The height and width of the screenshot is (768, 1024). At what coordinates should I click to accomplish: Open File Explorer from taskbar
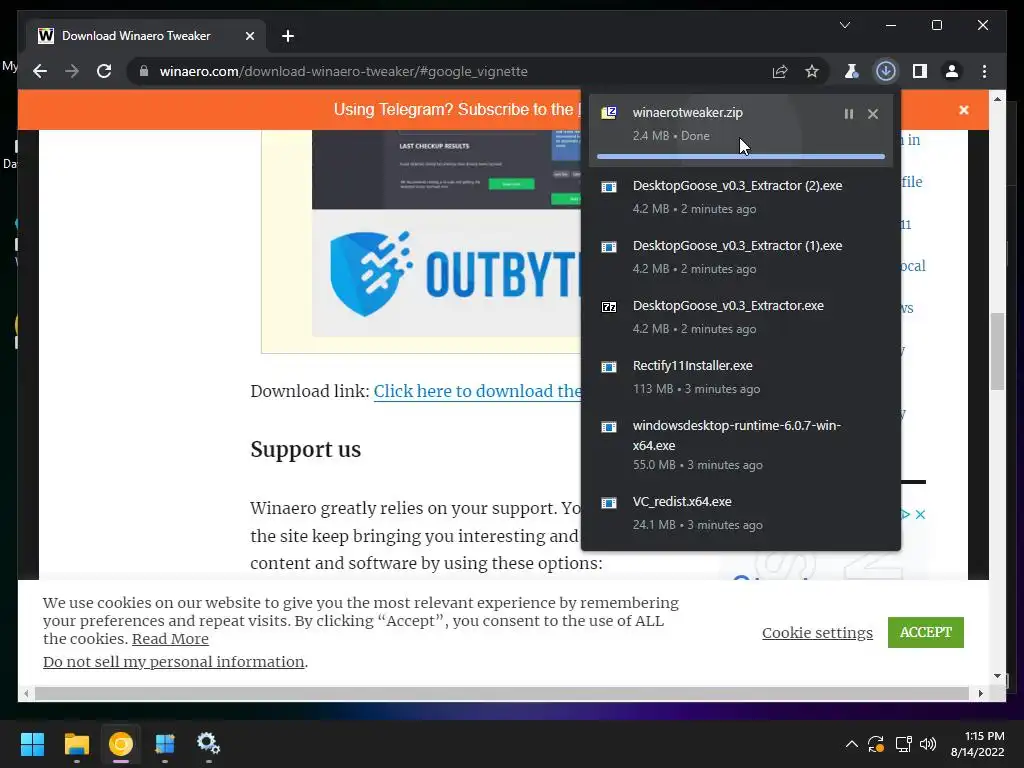pos(76,744)
